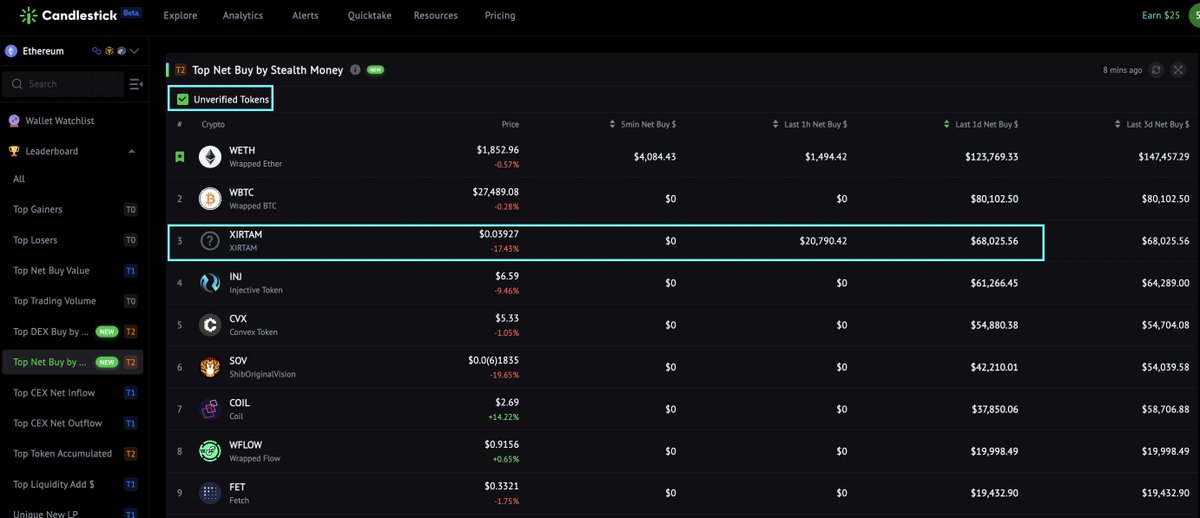Go to the Pricing page

pyautogui.click(x=500, y=16)
